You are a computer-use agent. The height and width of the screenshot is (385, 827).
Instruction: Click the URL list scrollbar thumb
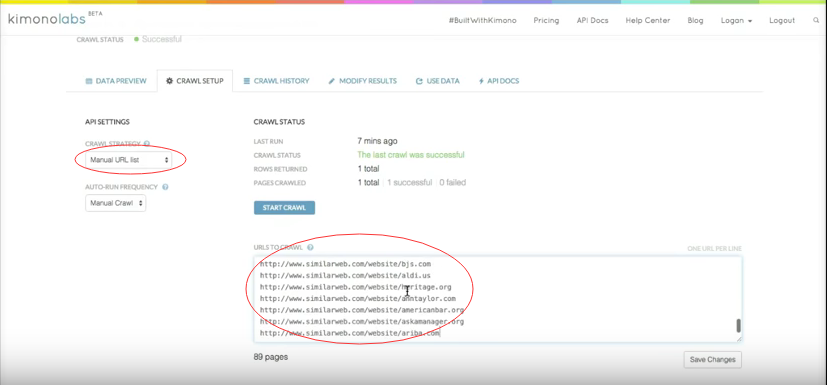[738, 325]
